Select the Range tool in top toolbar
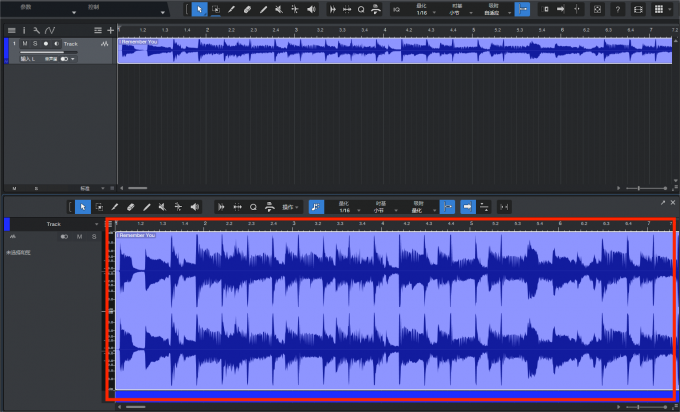This screenshot has width=680, height=412. coord(216,9)
